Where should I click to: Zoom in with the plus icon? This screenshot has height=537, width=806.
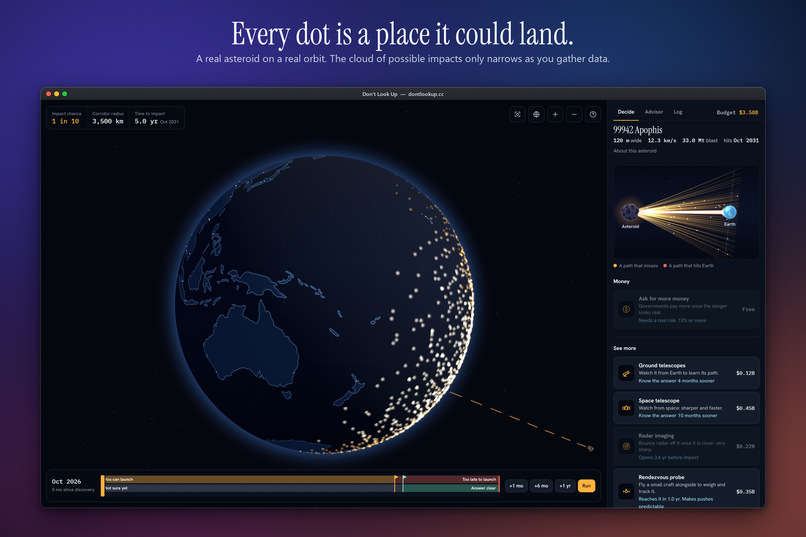pos(555,115)
